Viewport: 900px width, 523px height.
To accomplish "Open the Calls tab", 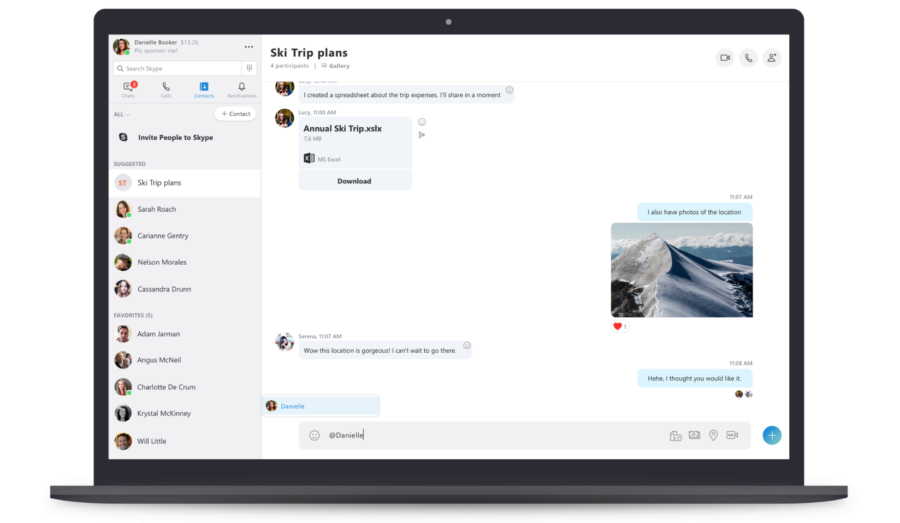I will (x=166, y=90).
